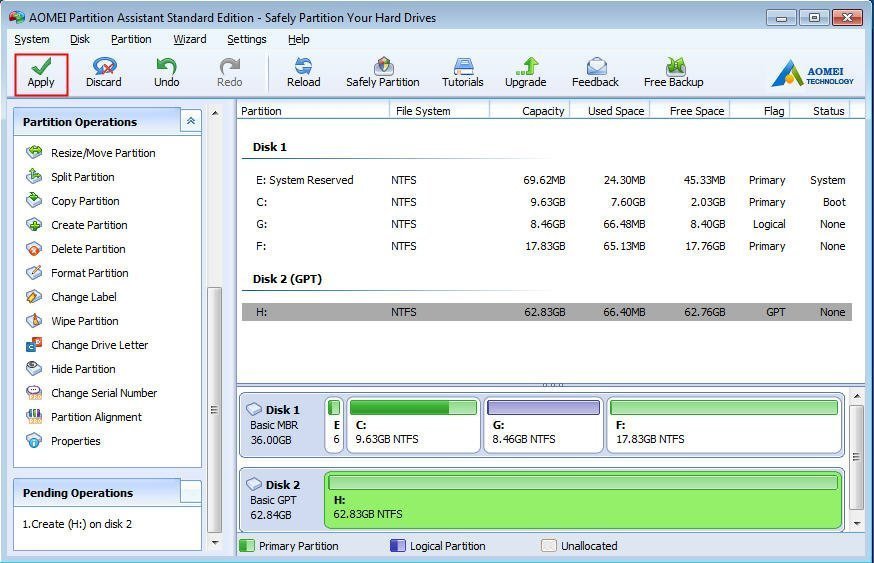
Task: Select the C: partition usage bar
Action: click(413, 407)
